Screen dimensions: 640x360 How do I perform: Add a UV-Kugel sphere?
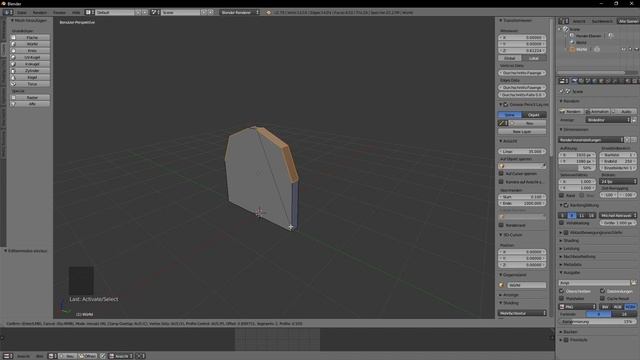coord(30,57)
